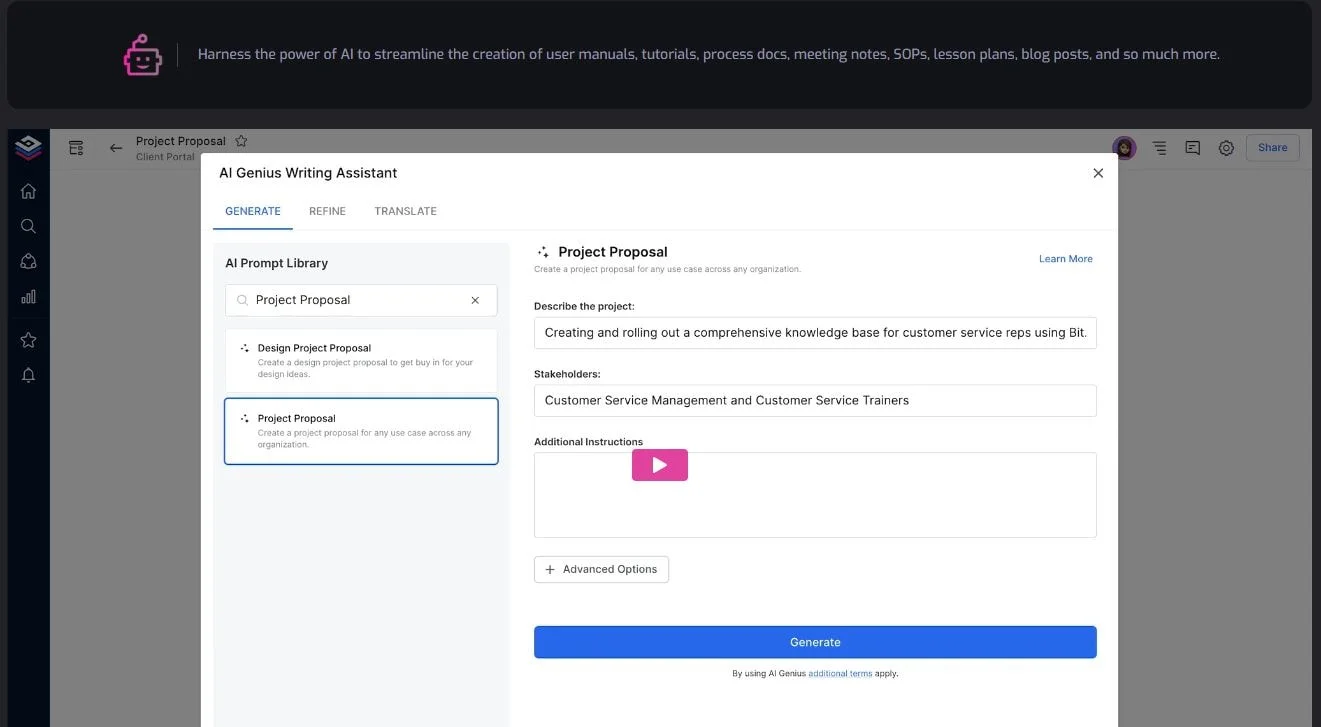1321x727 pixels.
Task: Click the Generate button
Action: pos(815,641)
